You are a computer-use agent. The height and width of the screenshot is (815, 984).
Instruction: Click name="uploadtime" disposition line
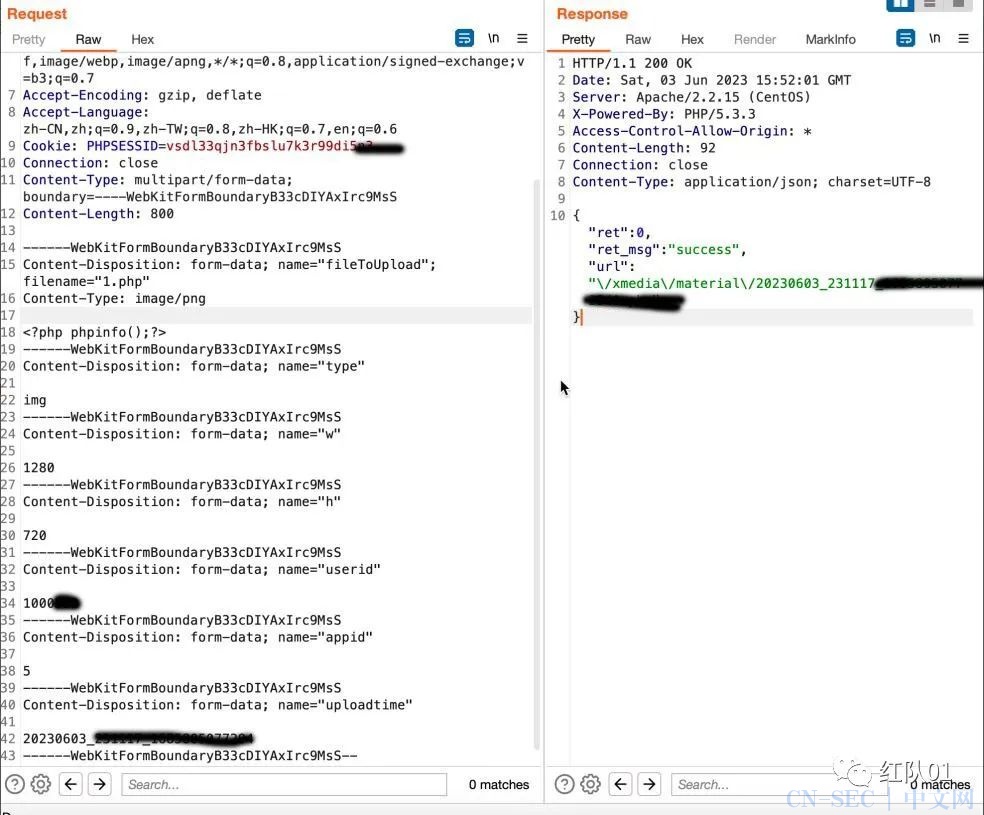218,705
